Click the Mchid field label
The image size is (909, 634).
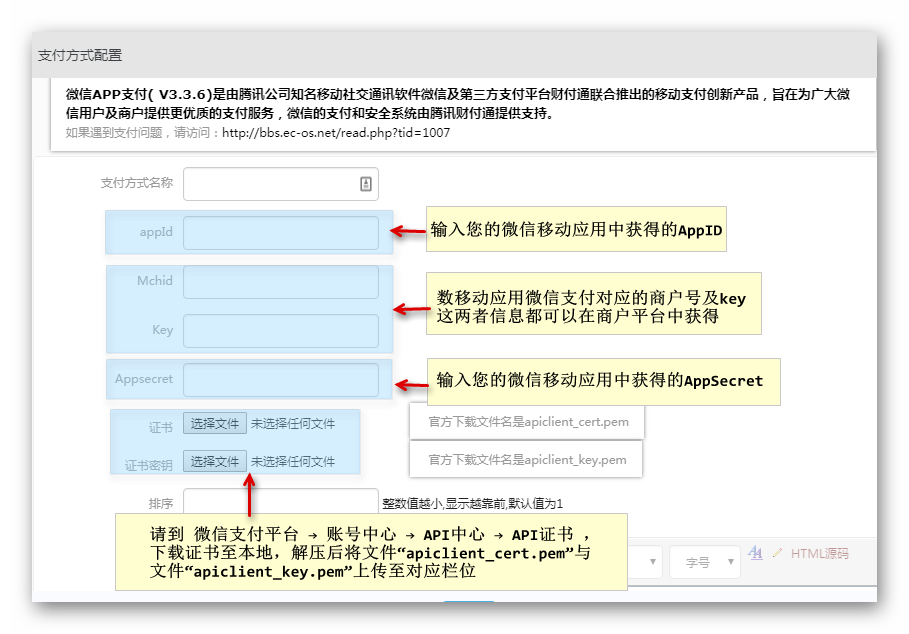[155, 280]
